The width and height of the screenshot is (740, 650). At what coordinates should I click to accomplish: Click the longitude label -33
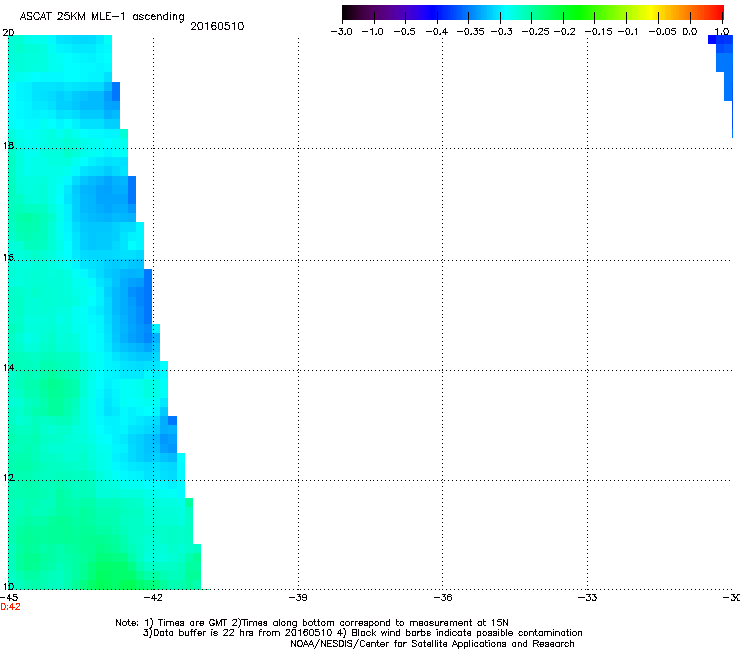pos(588,598)
